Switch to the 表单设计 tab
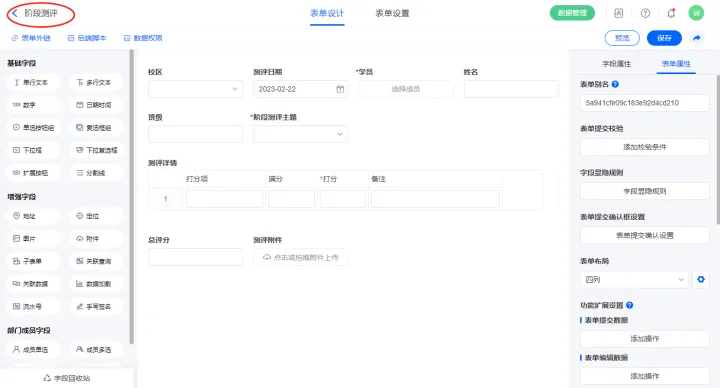 (327, 13)
